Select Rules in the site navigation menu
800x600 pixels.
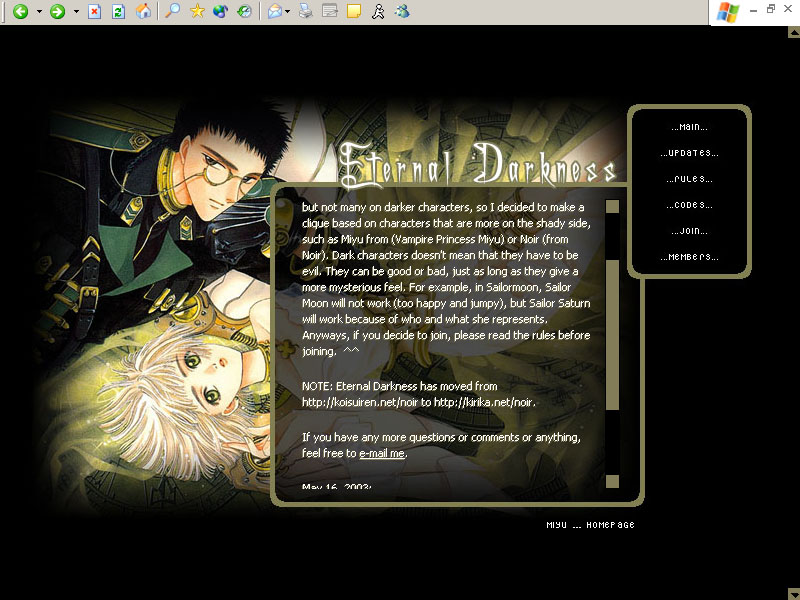689,180
